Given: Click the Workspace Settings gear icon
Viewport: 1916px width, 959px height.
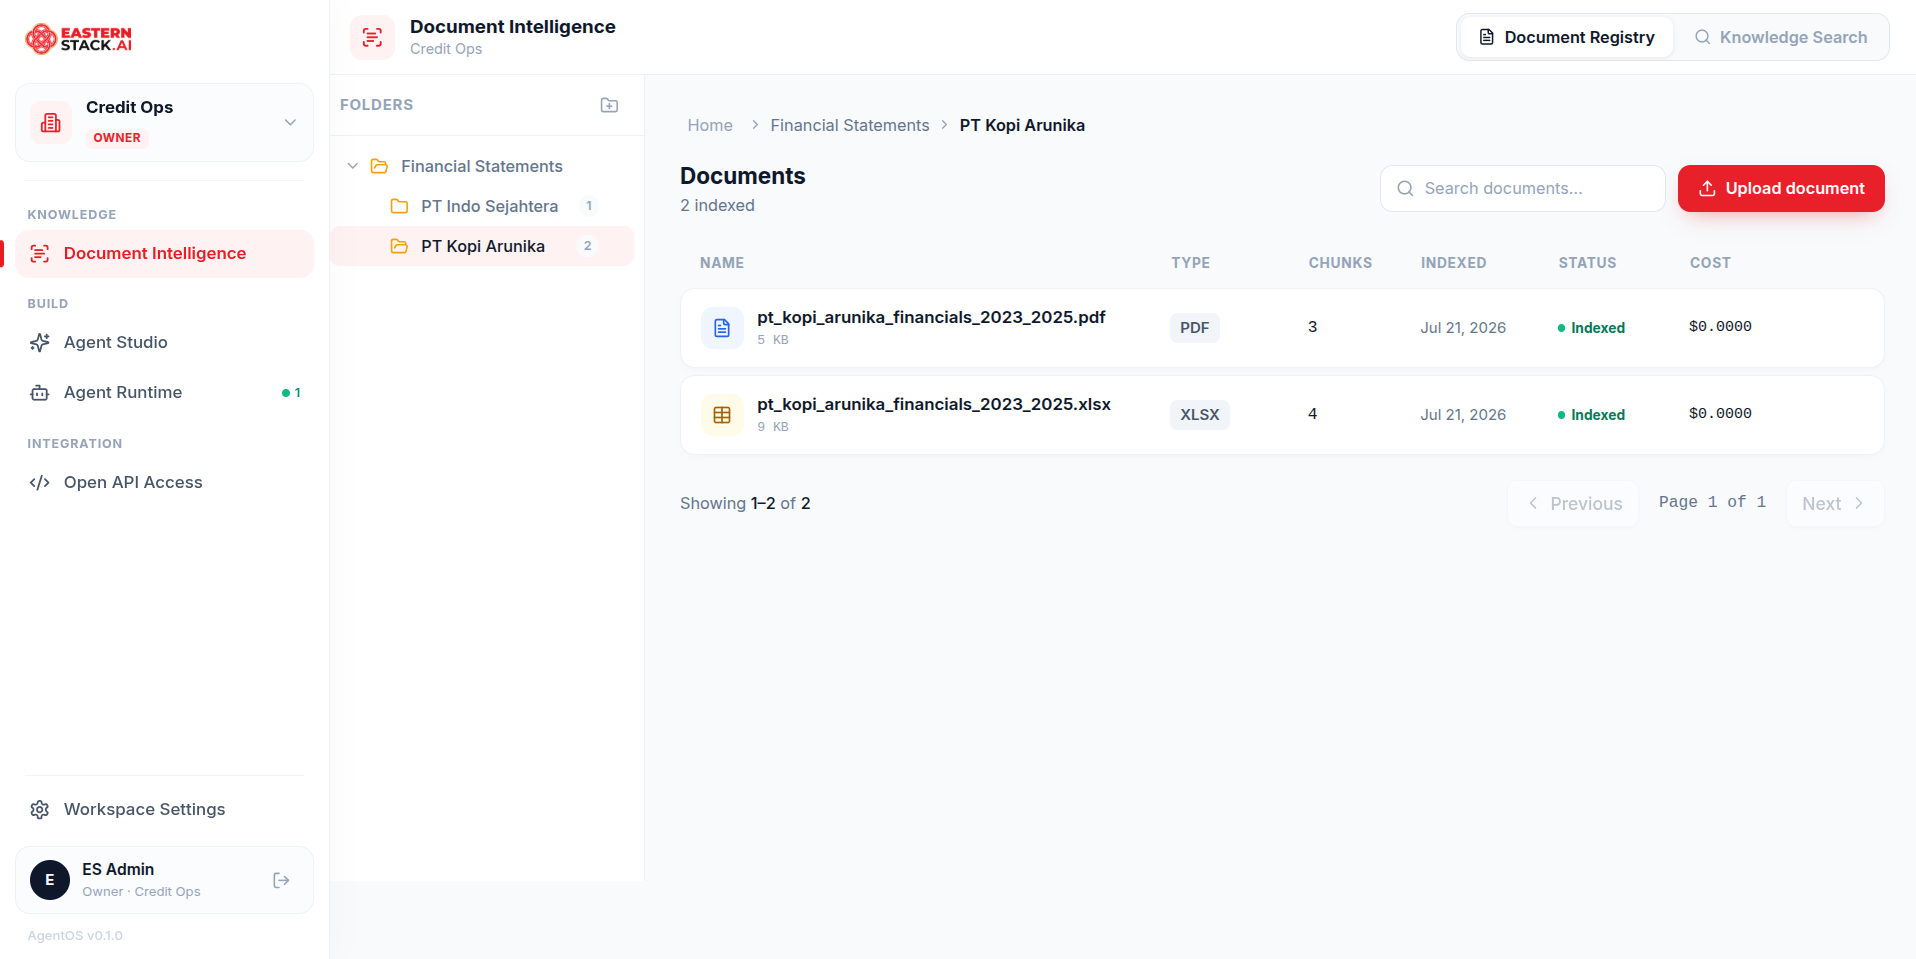Looking at the screenshot, I should tap(40, 810).
